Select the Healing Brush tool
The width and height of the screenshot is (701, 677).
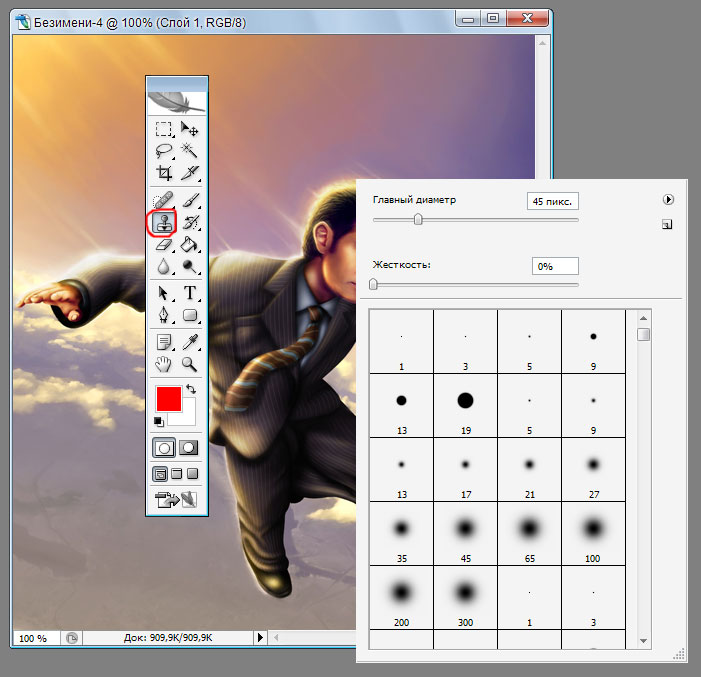[x=163, y=201]
